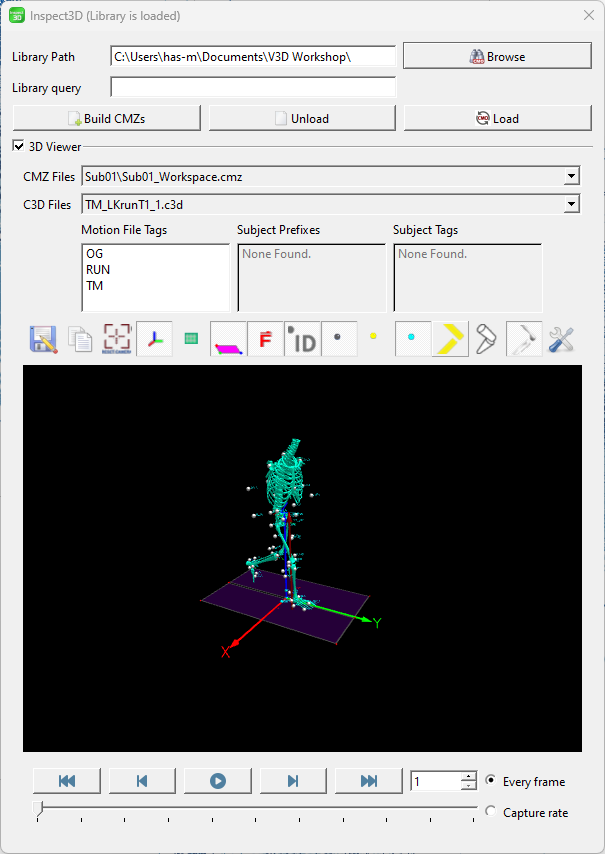Jump to the first frame

pyautogui.click(x=67, y=781)
